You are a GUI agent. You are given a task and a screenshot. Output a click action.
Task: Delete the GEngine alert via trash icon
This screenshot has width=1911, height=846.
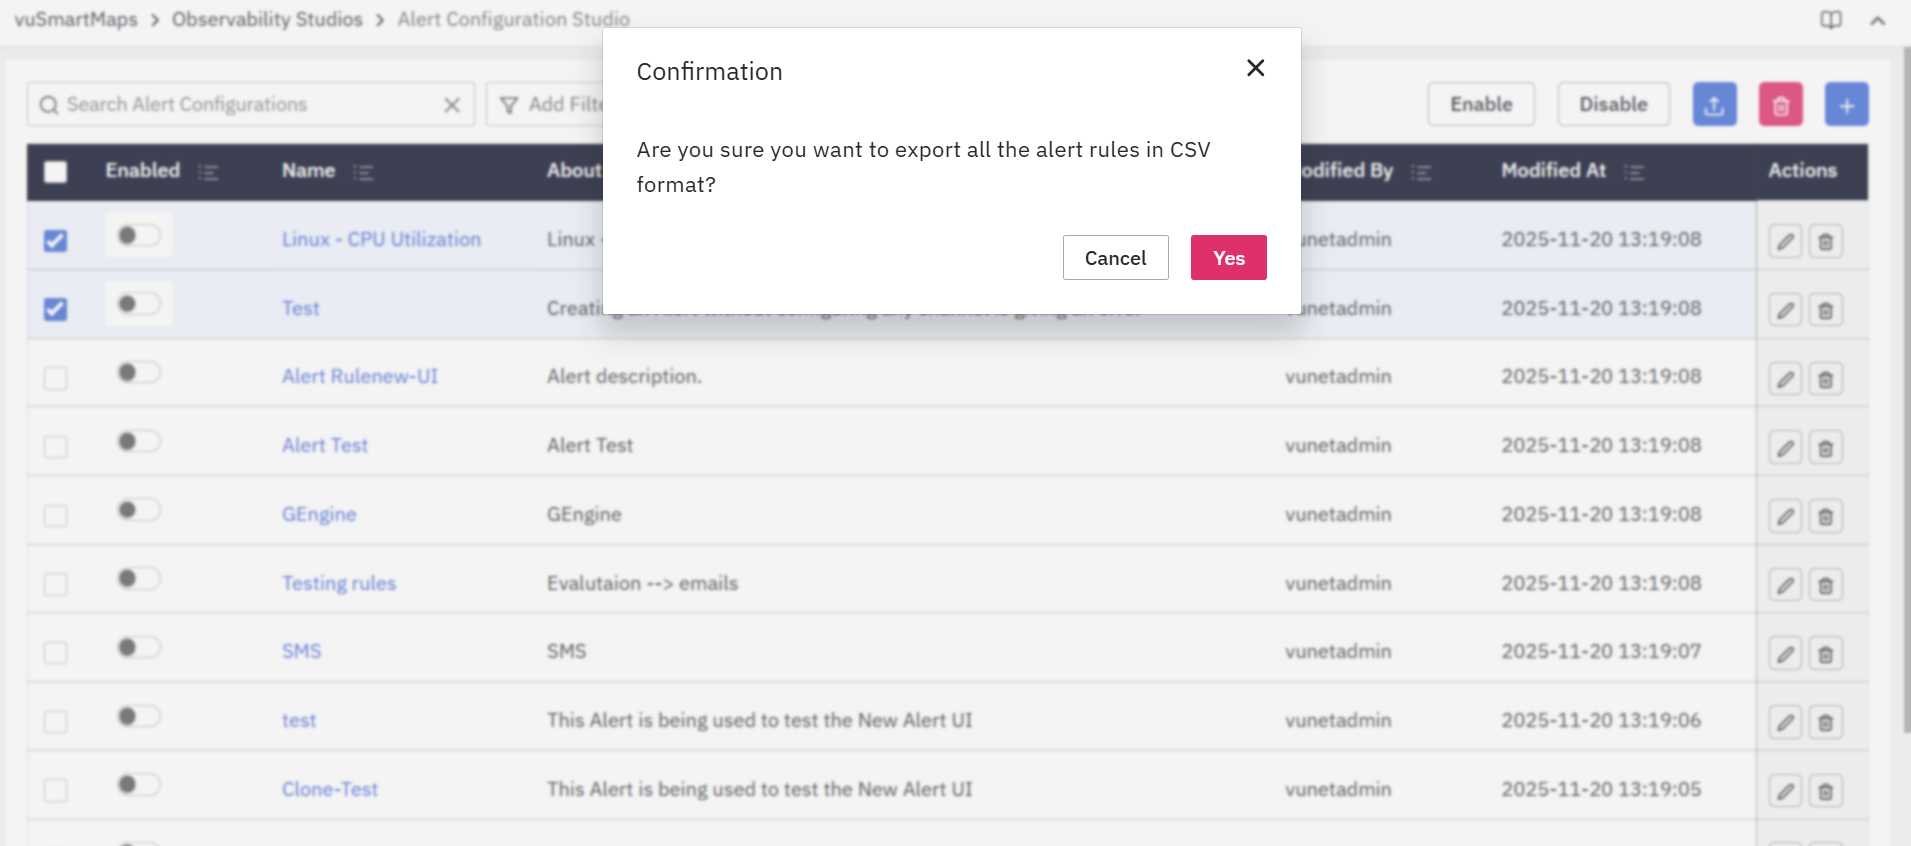coord(1825,517)
